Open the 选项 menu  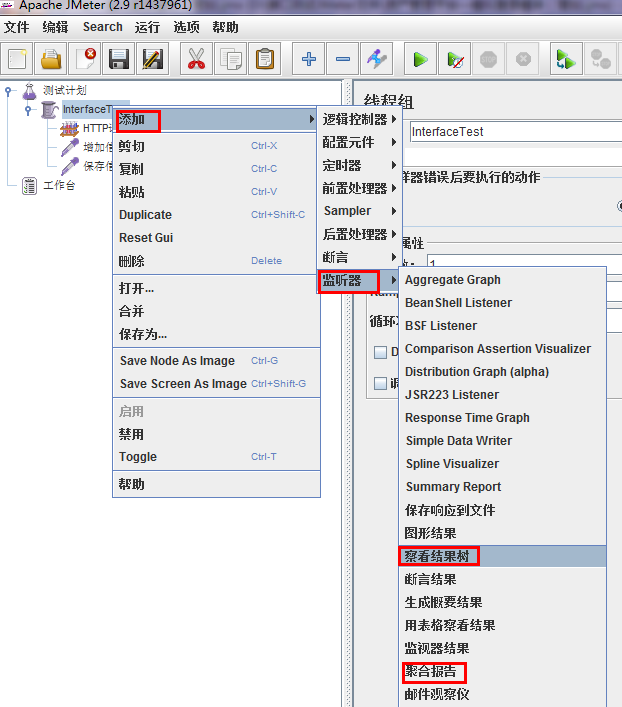(187, 27)
